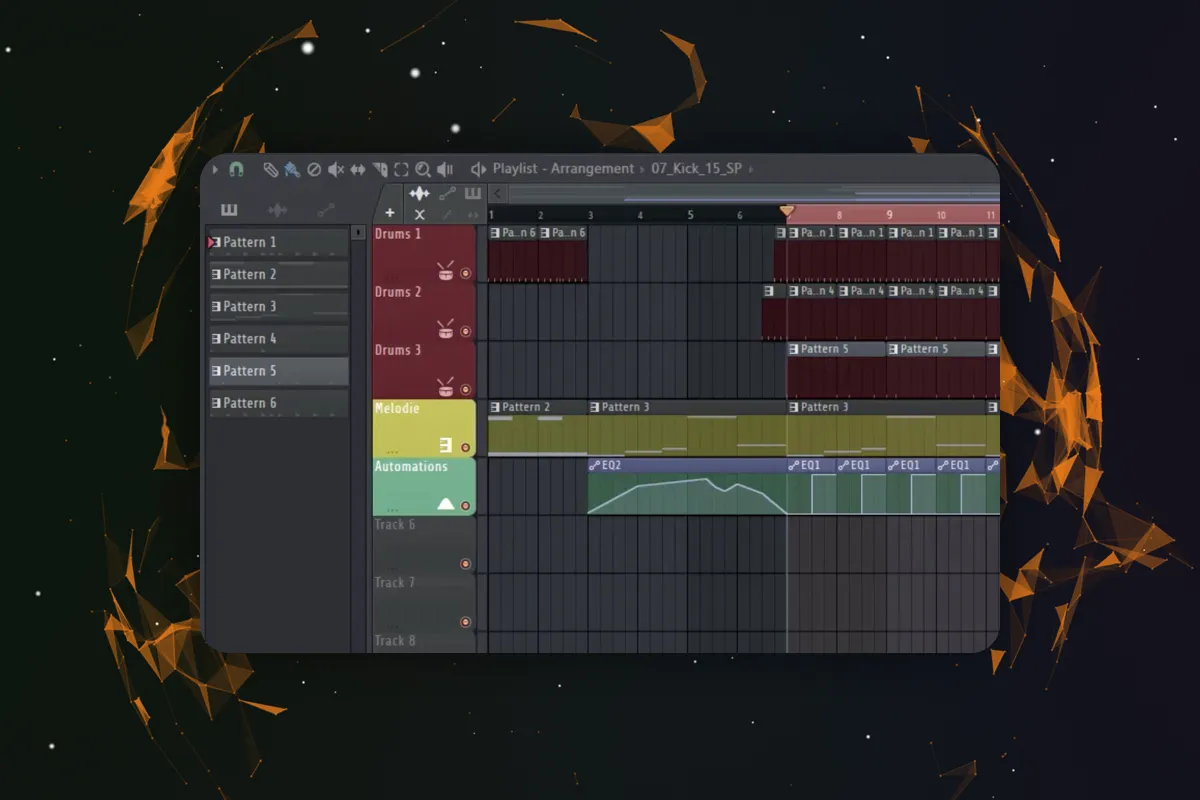Select the Delete tool
This screenshot has height=800, width=1200.
(x=314, y=169)
